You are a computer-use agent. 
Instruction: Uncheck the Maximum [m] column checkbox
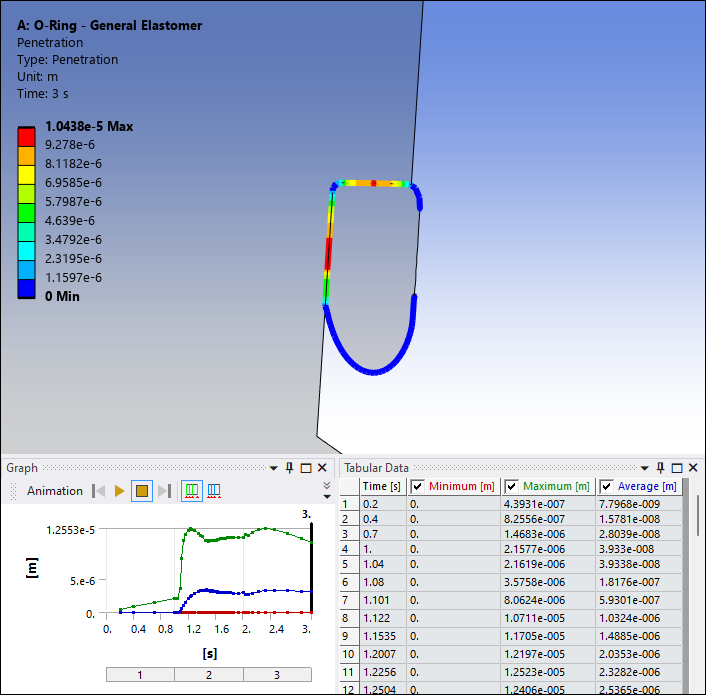point(512,486)
